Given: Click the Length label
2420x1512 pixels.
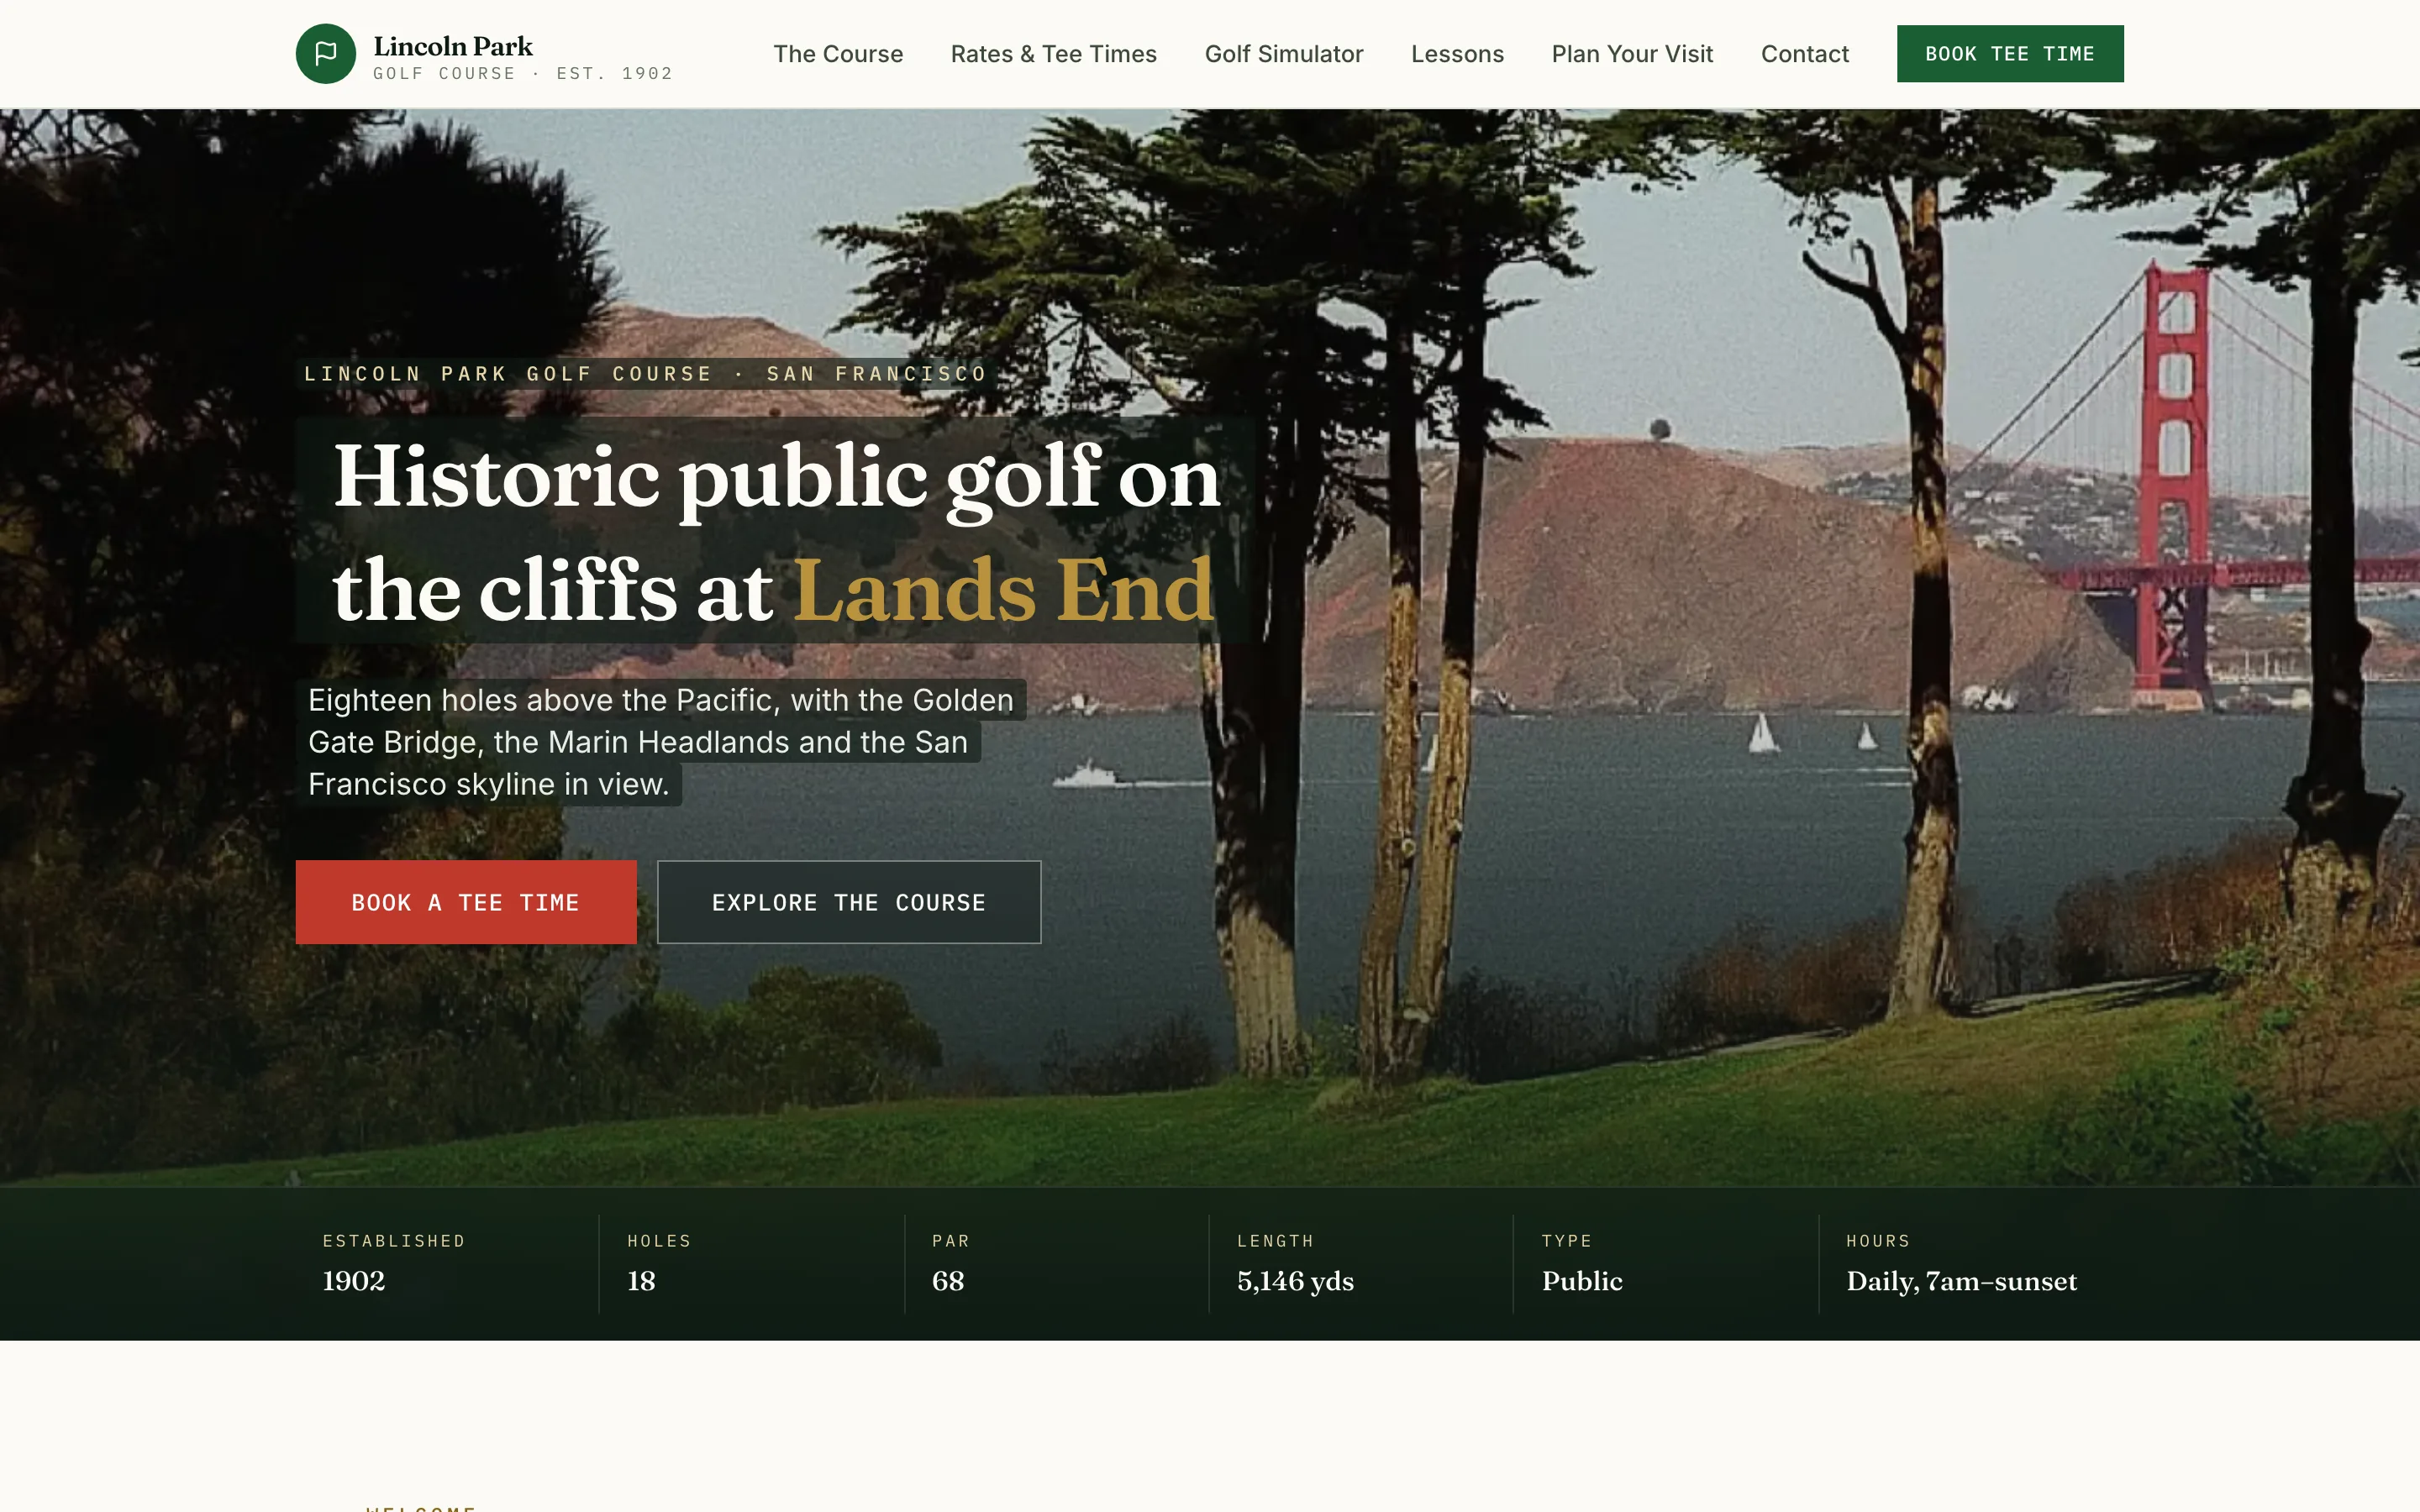Looking at the screenshot, I should pos(1275,1241).
